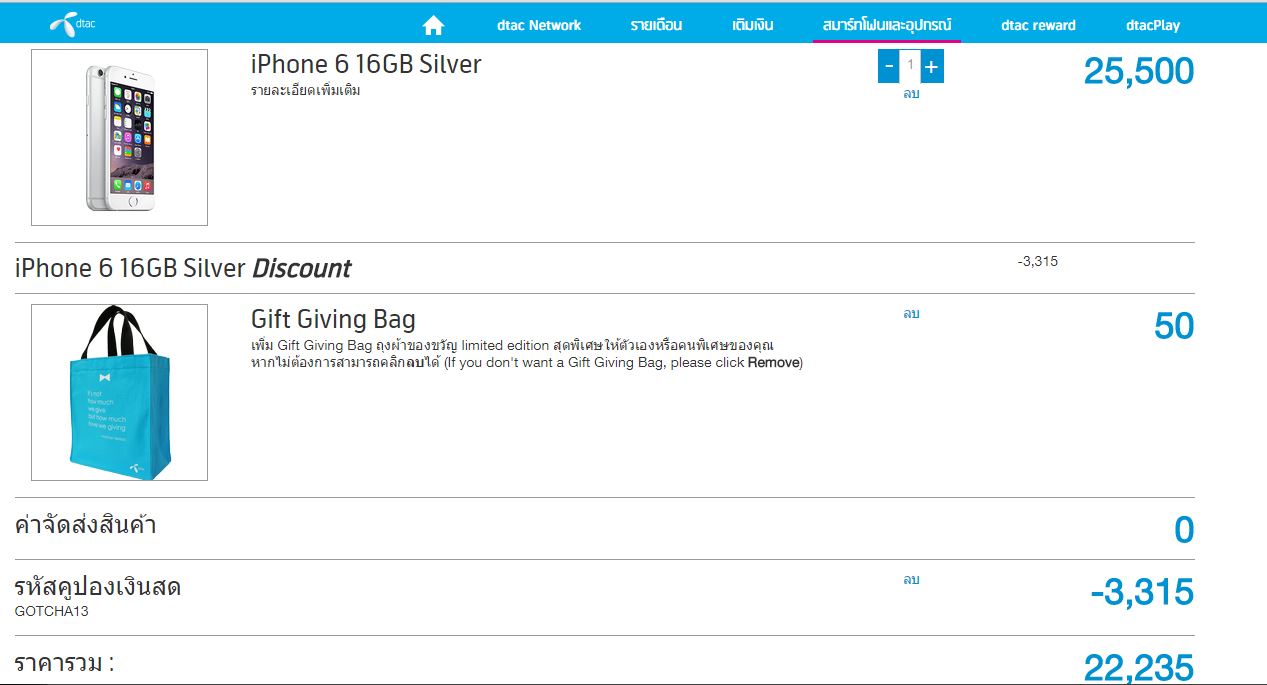
Task: Click the word Remove in gift bag description
Action: 773,363
